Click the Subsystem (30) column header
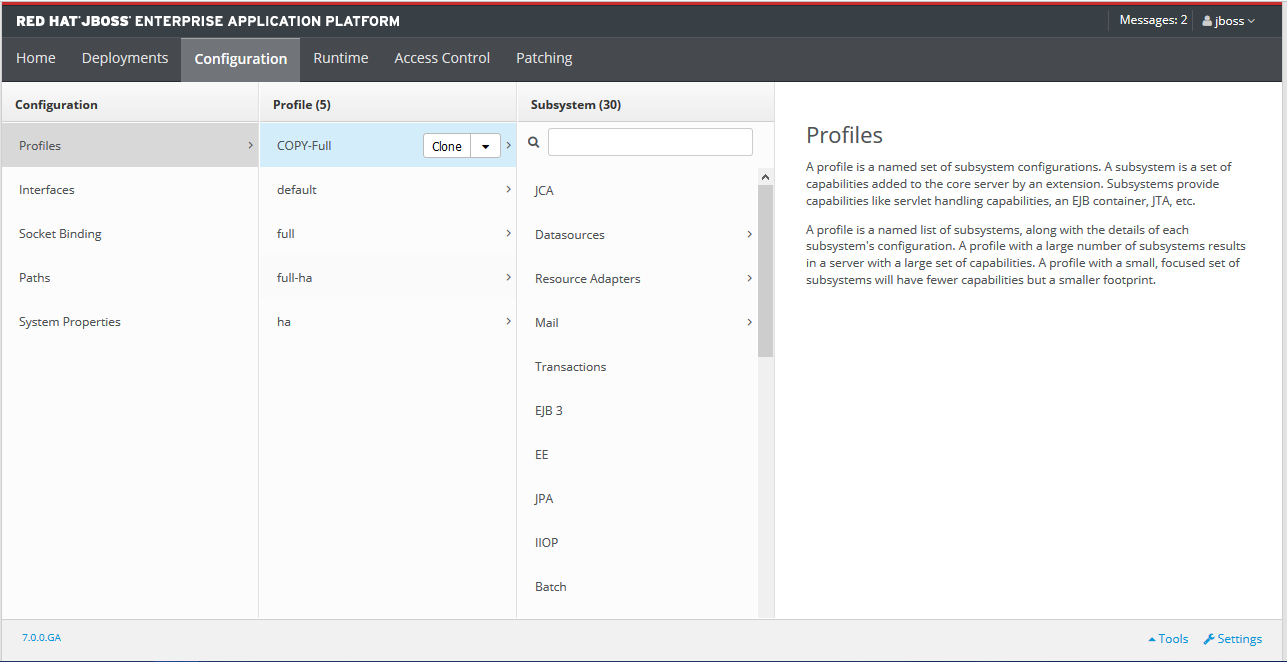Image resolution: width=1287 pixels, height=662 pixels. [x=576, y=104]
